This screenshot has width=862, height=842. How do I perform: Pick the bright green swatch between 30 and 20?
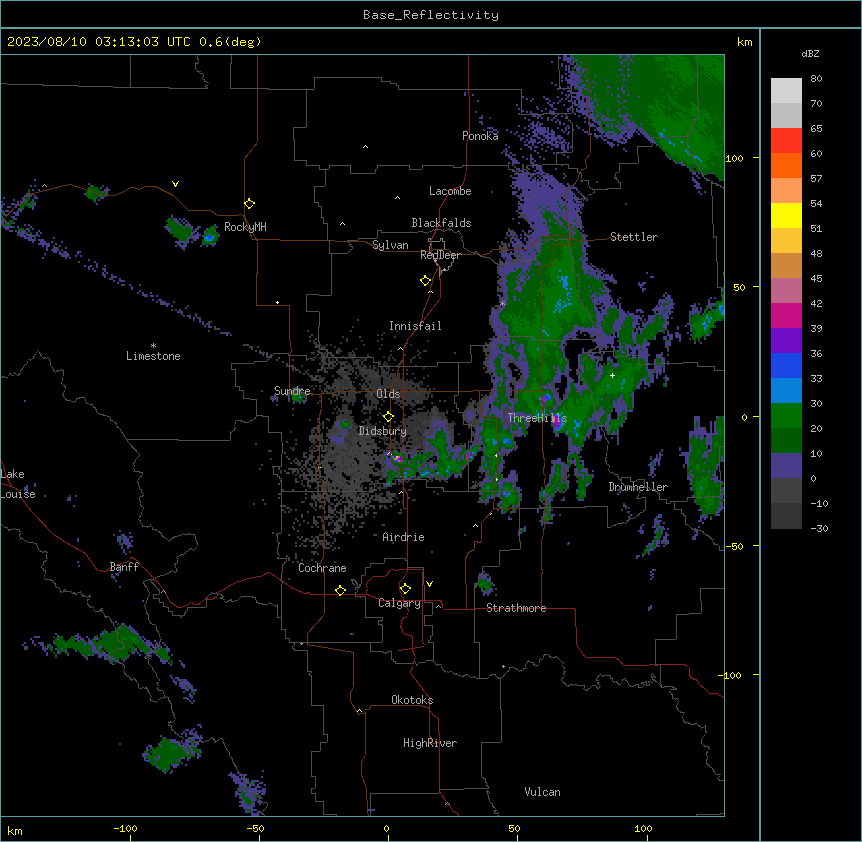pos(786,416)
